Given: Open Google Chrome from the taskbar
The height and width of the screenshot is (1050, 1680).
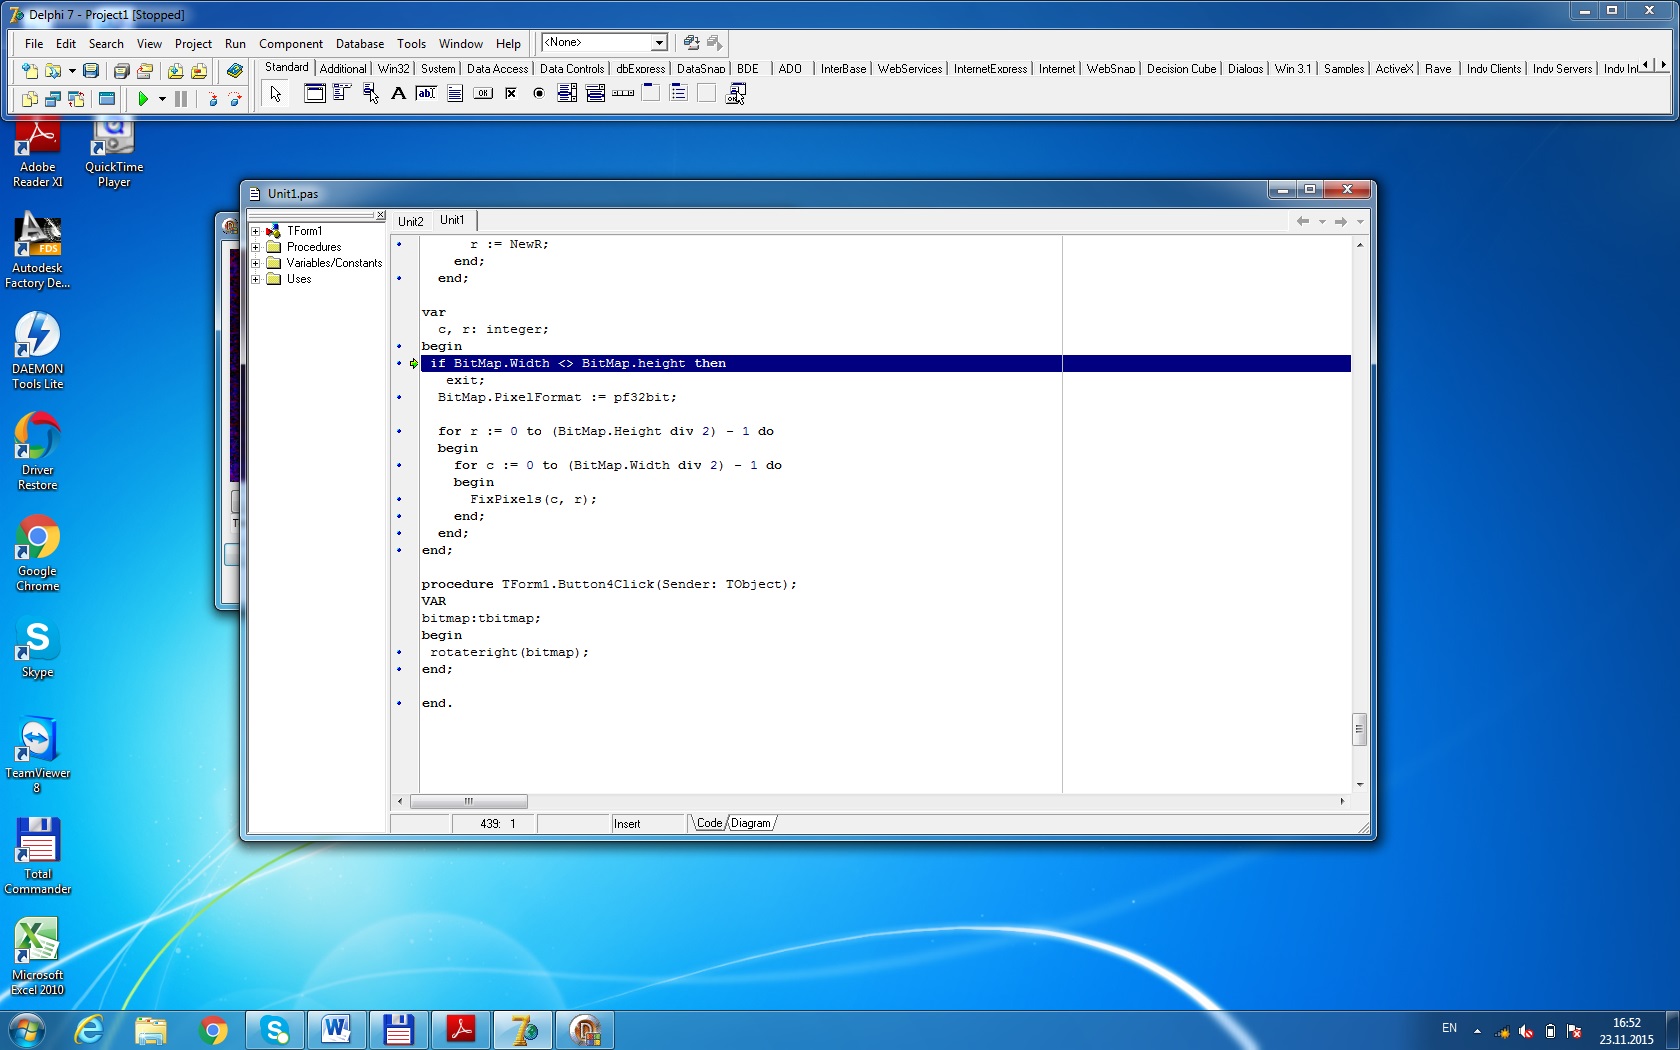Looking at the screenshot, I should pyautogui.click(x=213, y=1030).
